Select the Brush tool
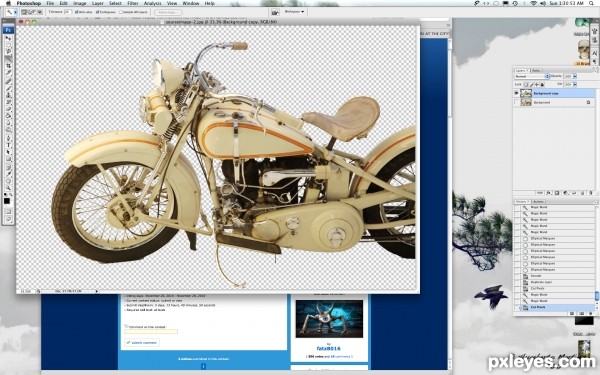Viewport: 600px width, 375px height. click(x=8, y=88)
